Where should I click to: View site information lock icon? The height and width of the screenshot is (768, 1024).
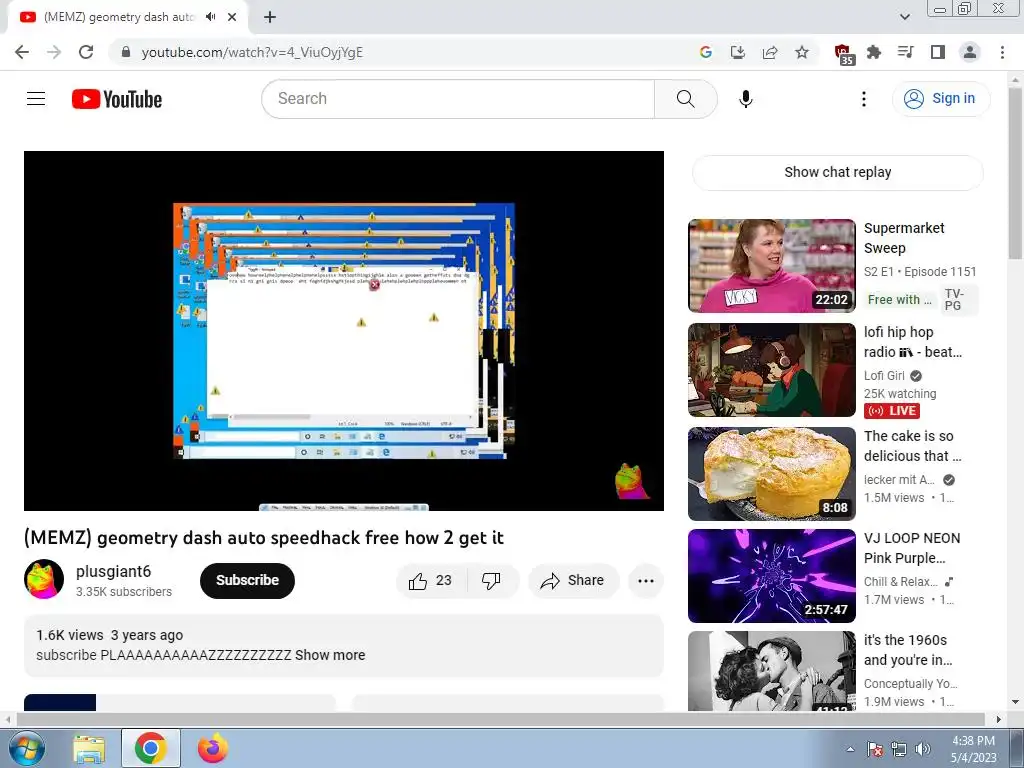pyautogui.click(x=126, y=52)
